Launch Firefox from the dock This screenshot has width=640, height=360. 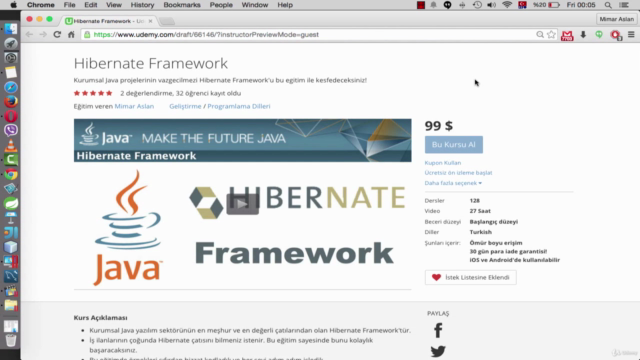coord(11,101)
